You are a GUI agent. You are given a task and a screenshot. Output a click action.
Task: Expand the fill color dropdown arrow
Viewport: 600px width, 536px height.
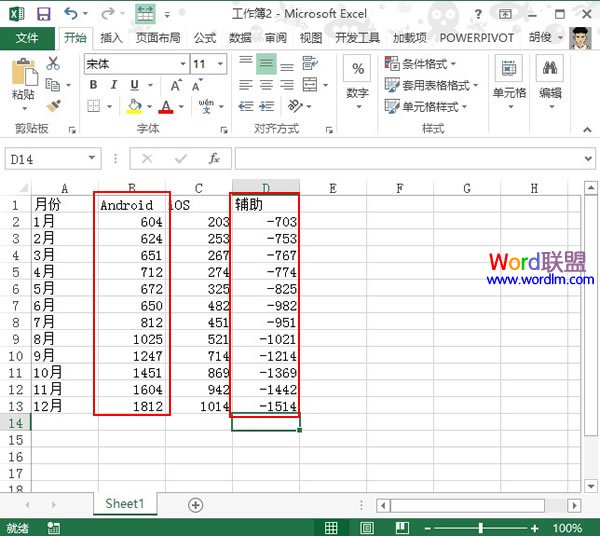tap(150, 106)
